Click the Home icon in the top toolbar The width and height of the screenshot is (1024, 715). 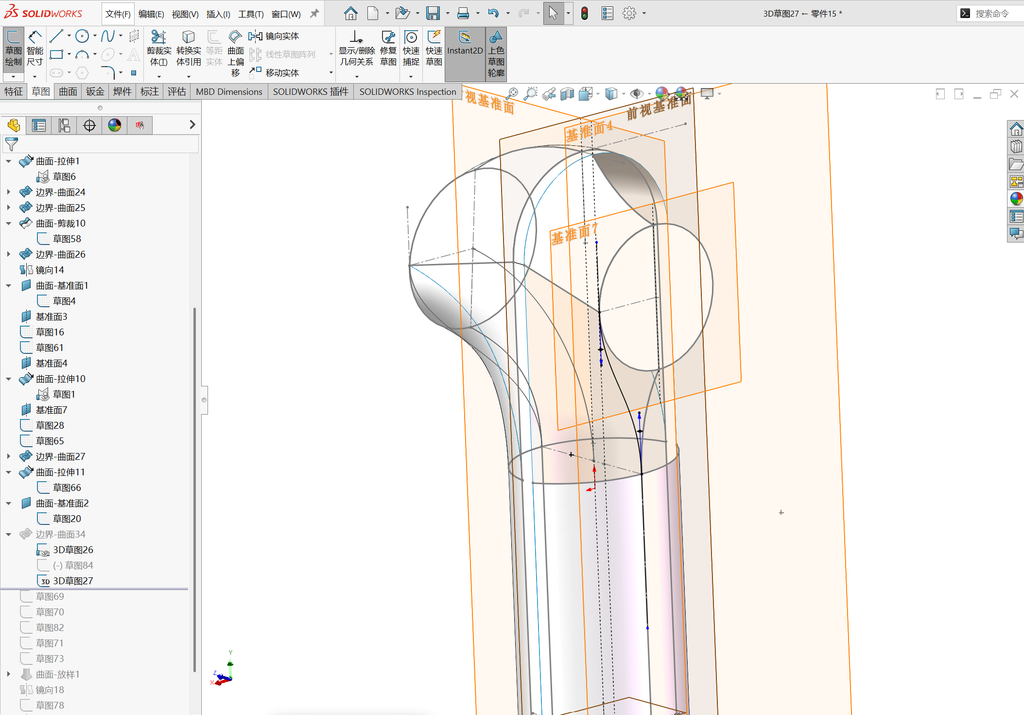pyautogui.click(x=351, y=13)
